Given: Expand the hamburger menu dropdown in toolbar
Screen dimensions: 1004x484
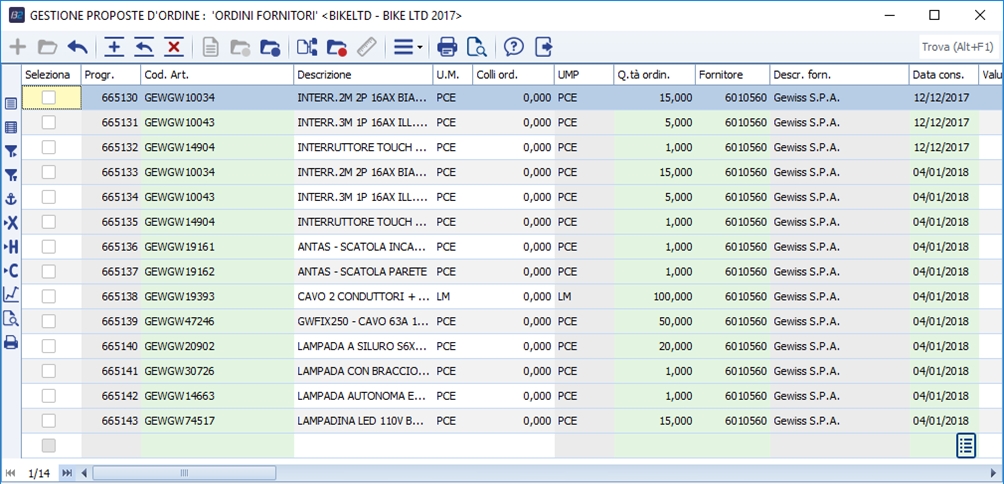Looking at the screenshot, I should tap(407, 47).
